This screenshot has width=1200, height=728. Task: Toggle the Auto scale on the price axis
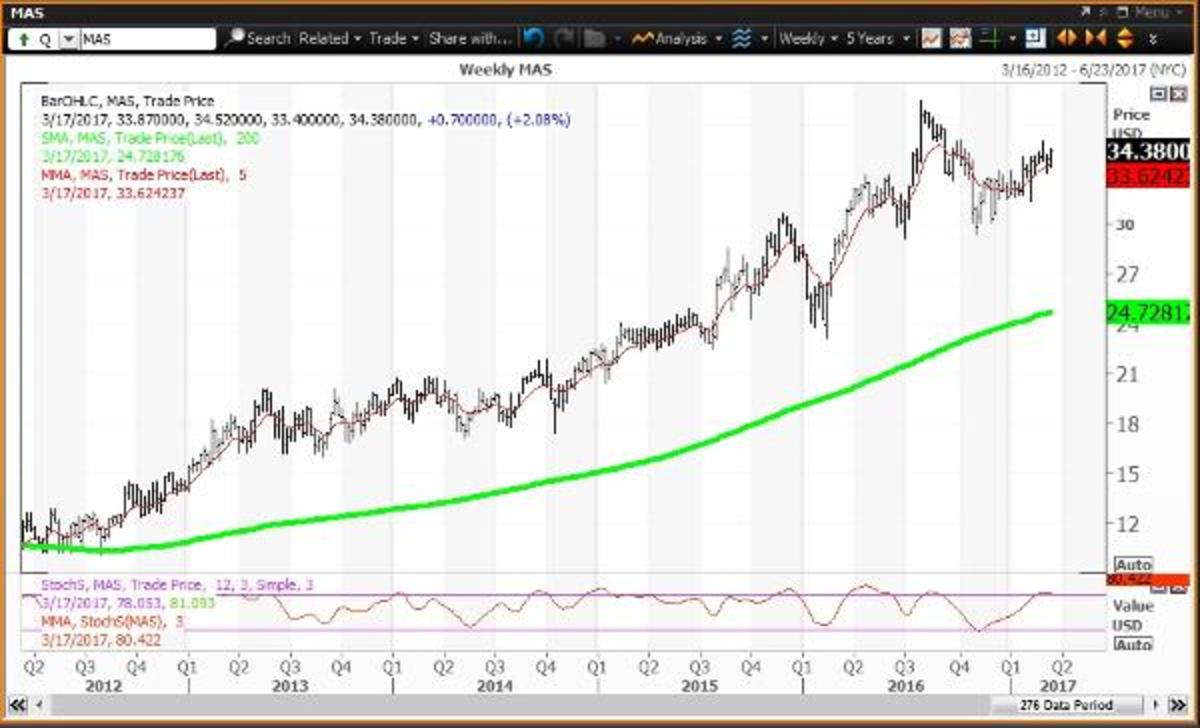(x=1134, y=565)
